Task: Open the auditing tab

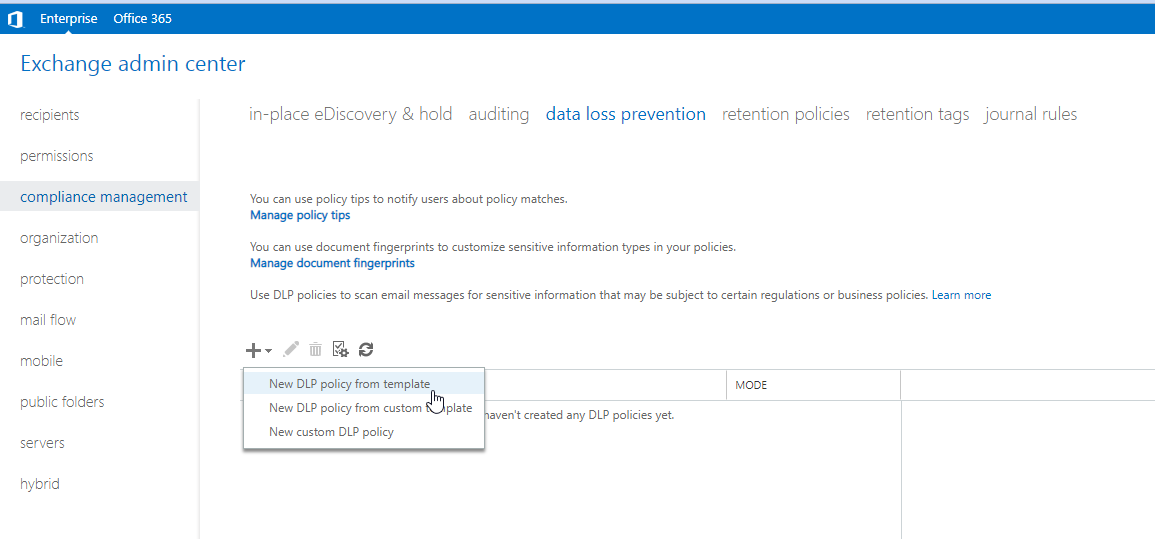Action: pyautogui.click(x=499, y=114)
